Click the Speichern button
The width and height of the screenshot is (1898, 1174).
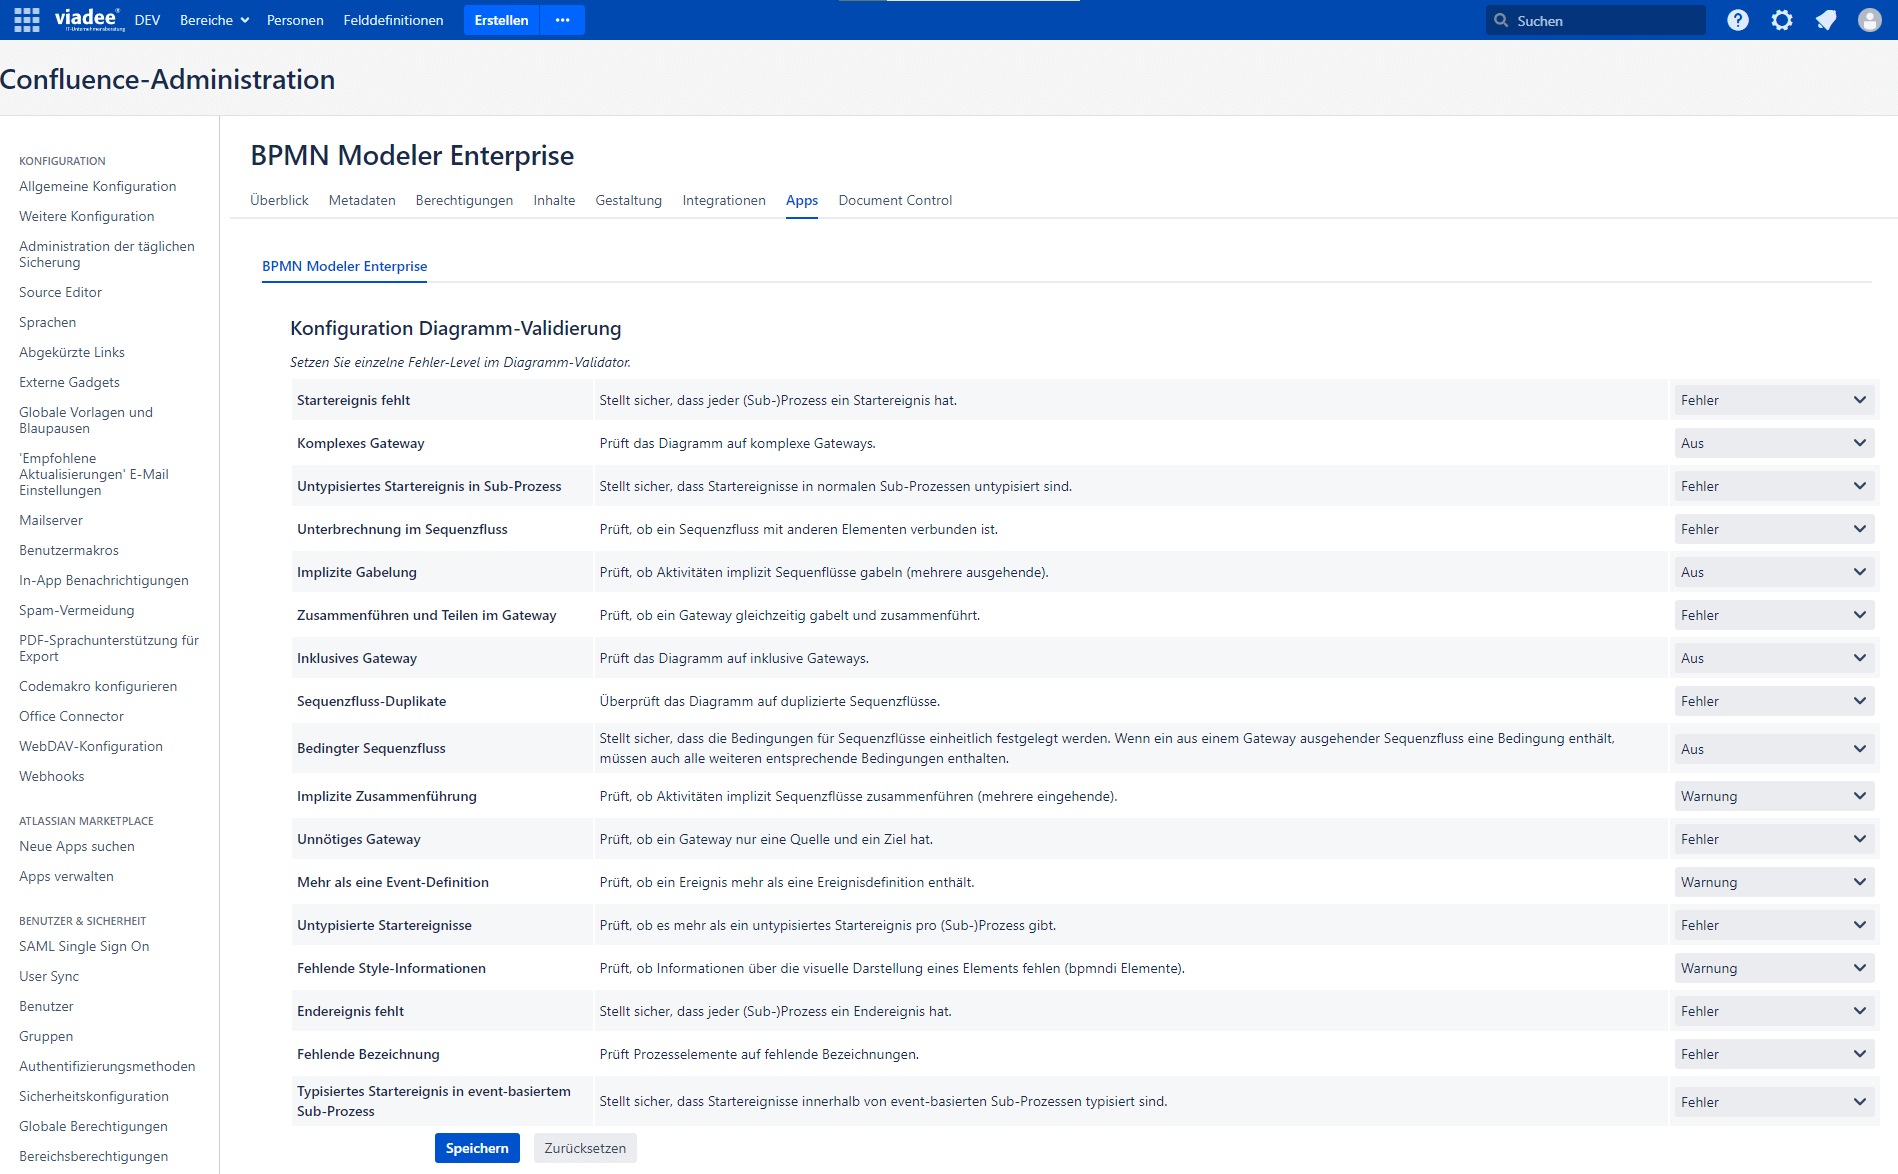pos(477,1148)
